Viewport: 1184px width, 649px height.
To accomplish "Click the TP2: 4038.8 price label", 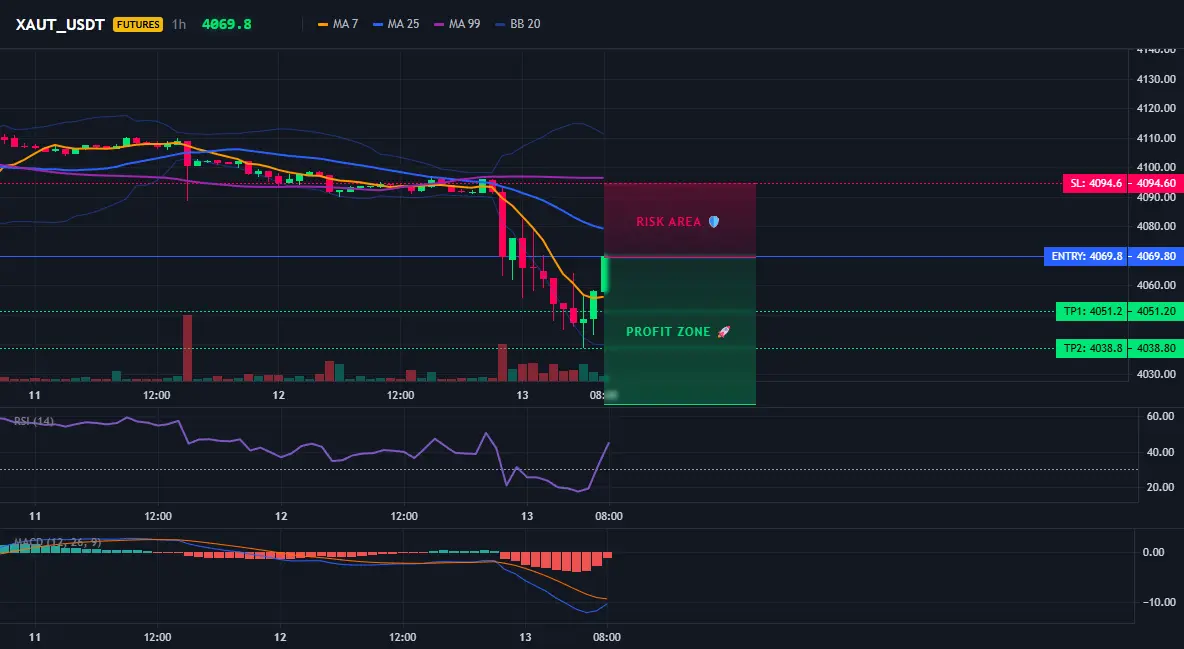I will (1092, 348).
